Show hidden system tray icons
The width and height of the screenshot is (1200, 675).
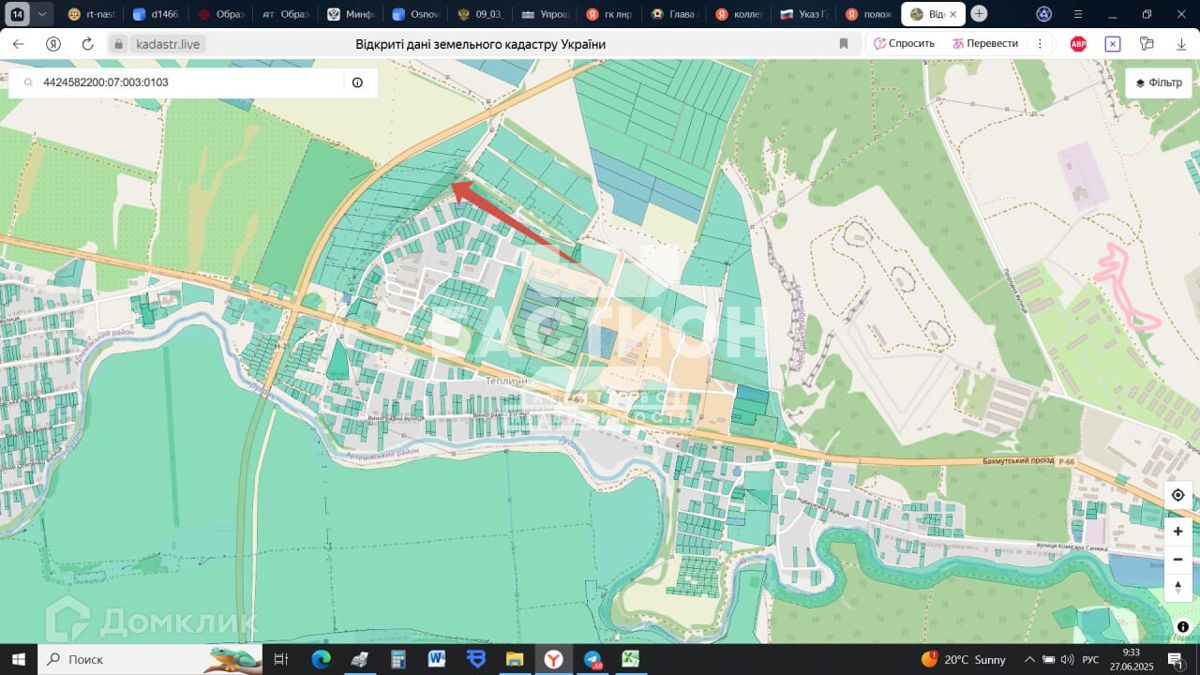1029,660
